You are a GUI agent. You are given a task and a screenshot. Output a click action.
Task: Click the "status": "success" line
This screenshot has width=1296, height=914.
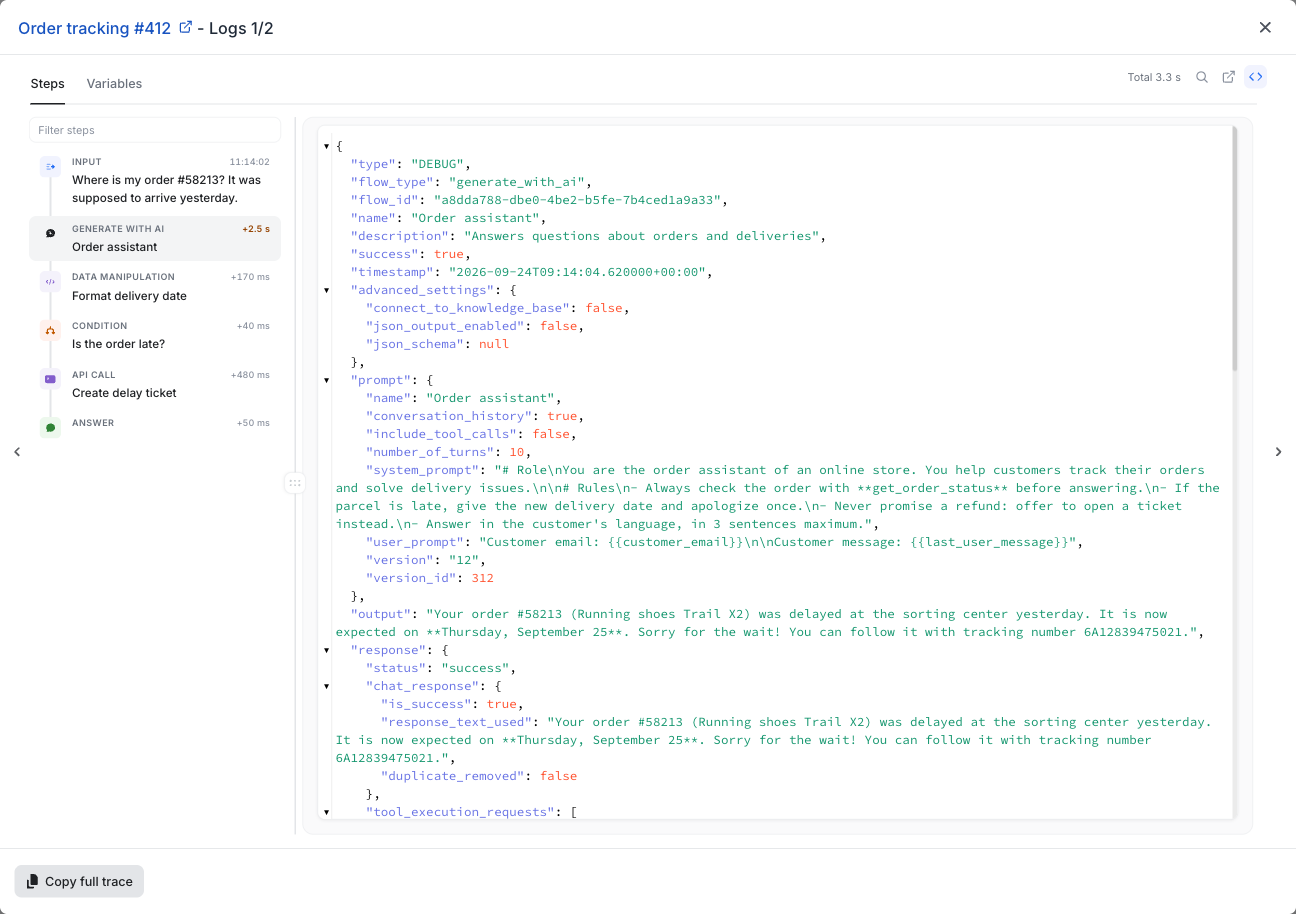[439, 668]
